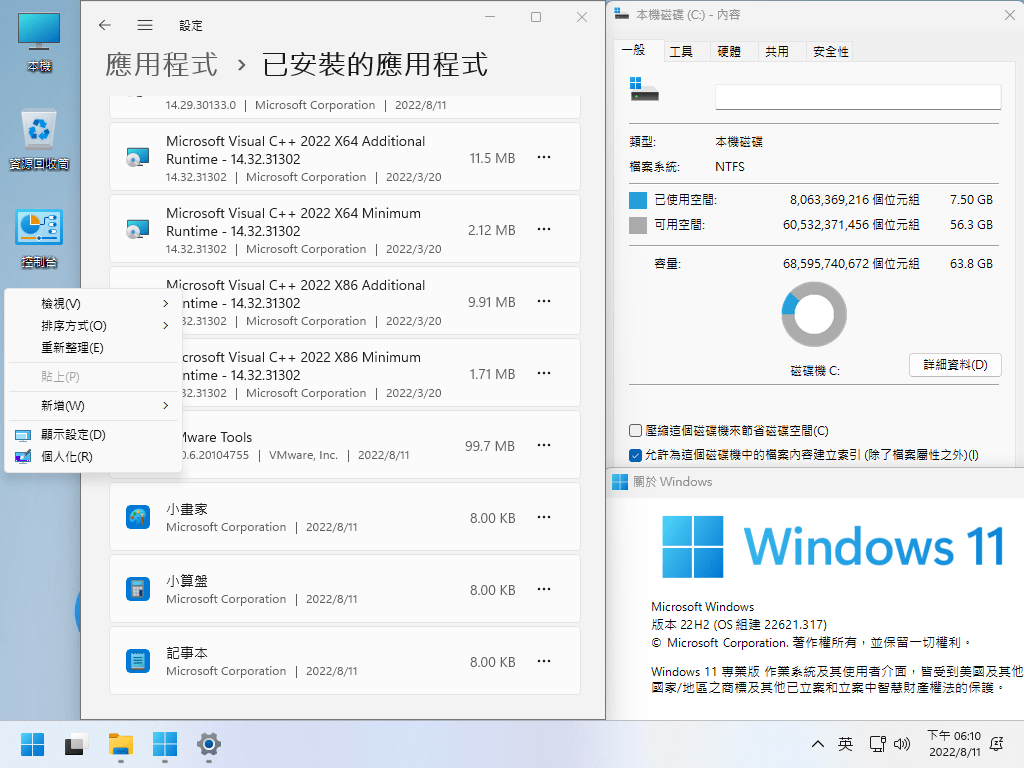Click the VC++ 2022 X64 Minimum Runtime installer icon
This screenshot has width=1024, height=768.
(x=138, y=229)
